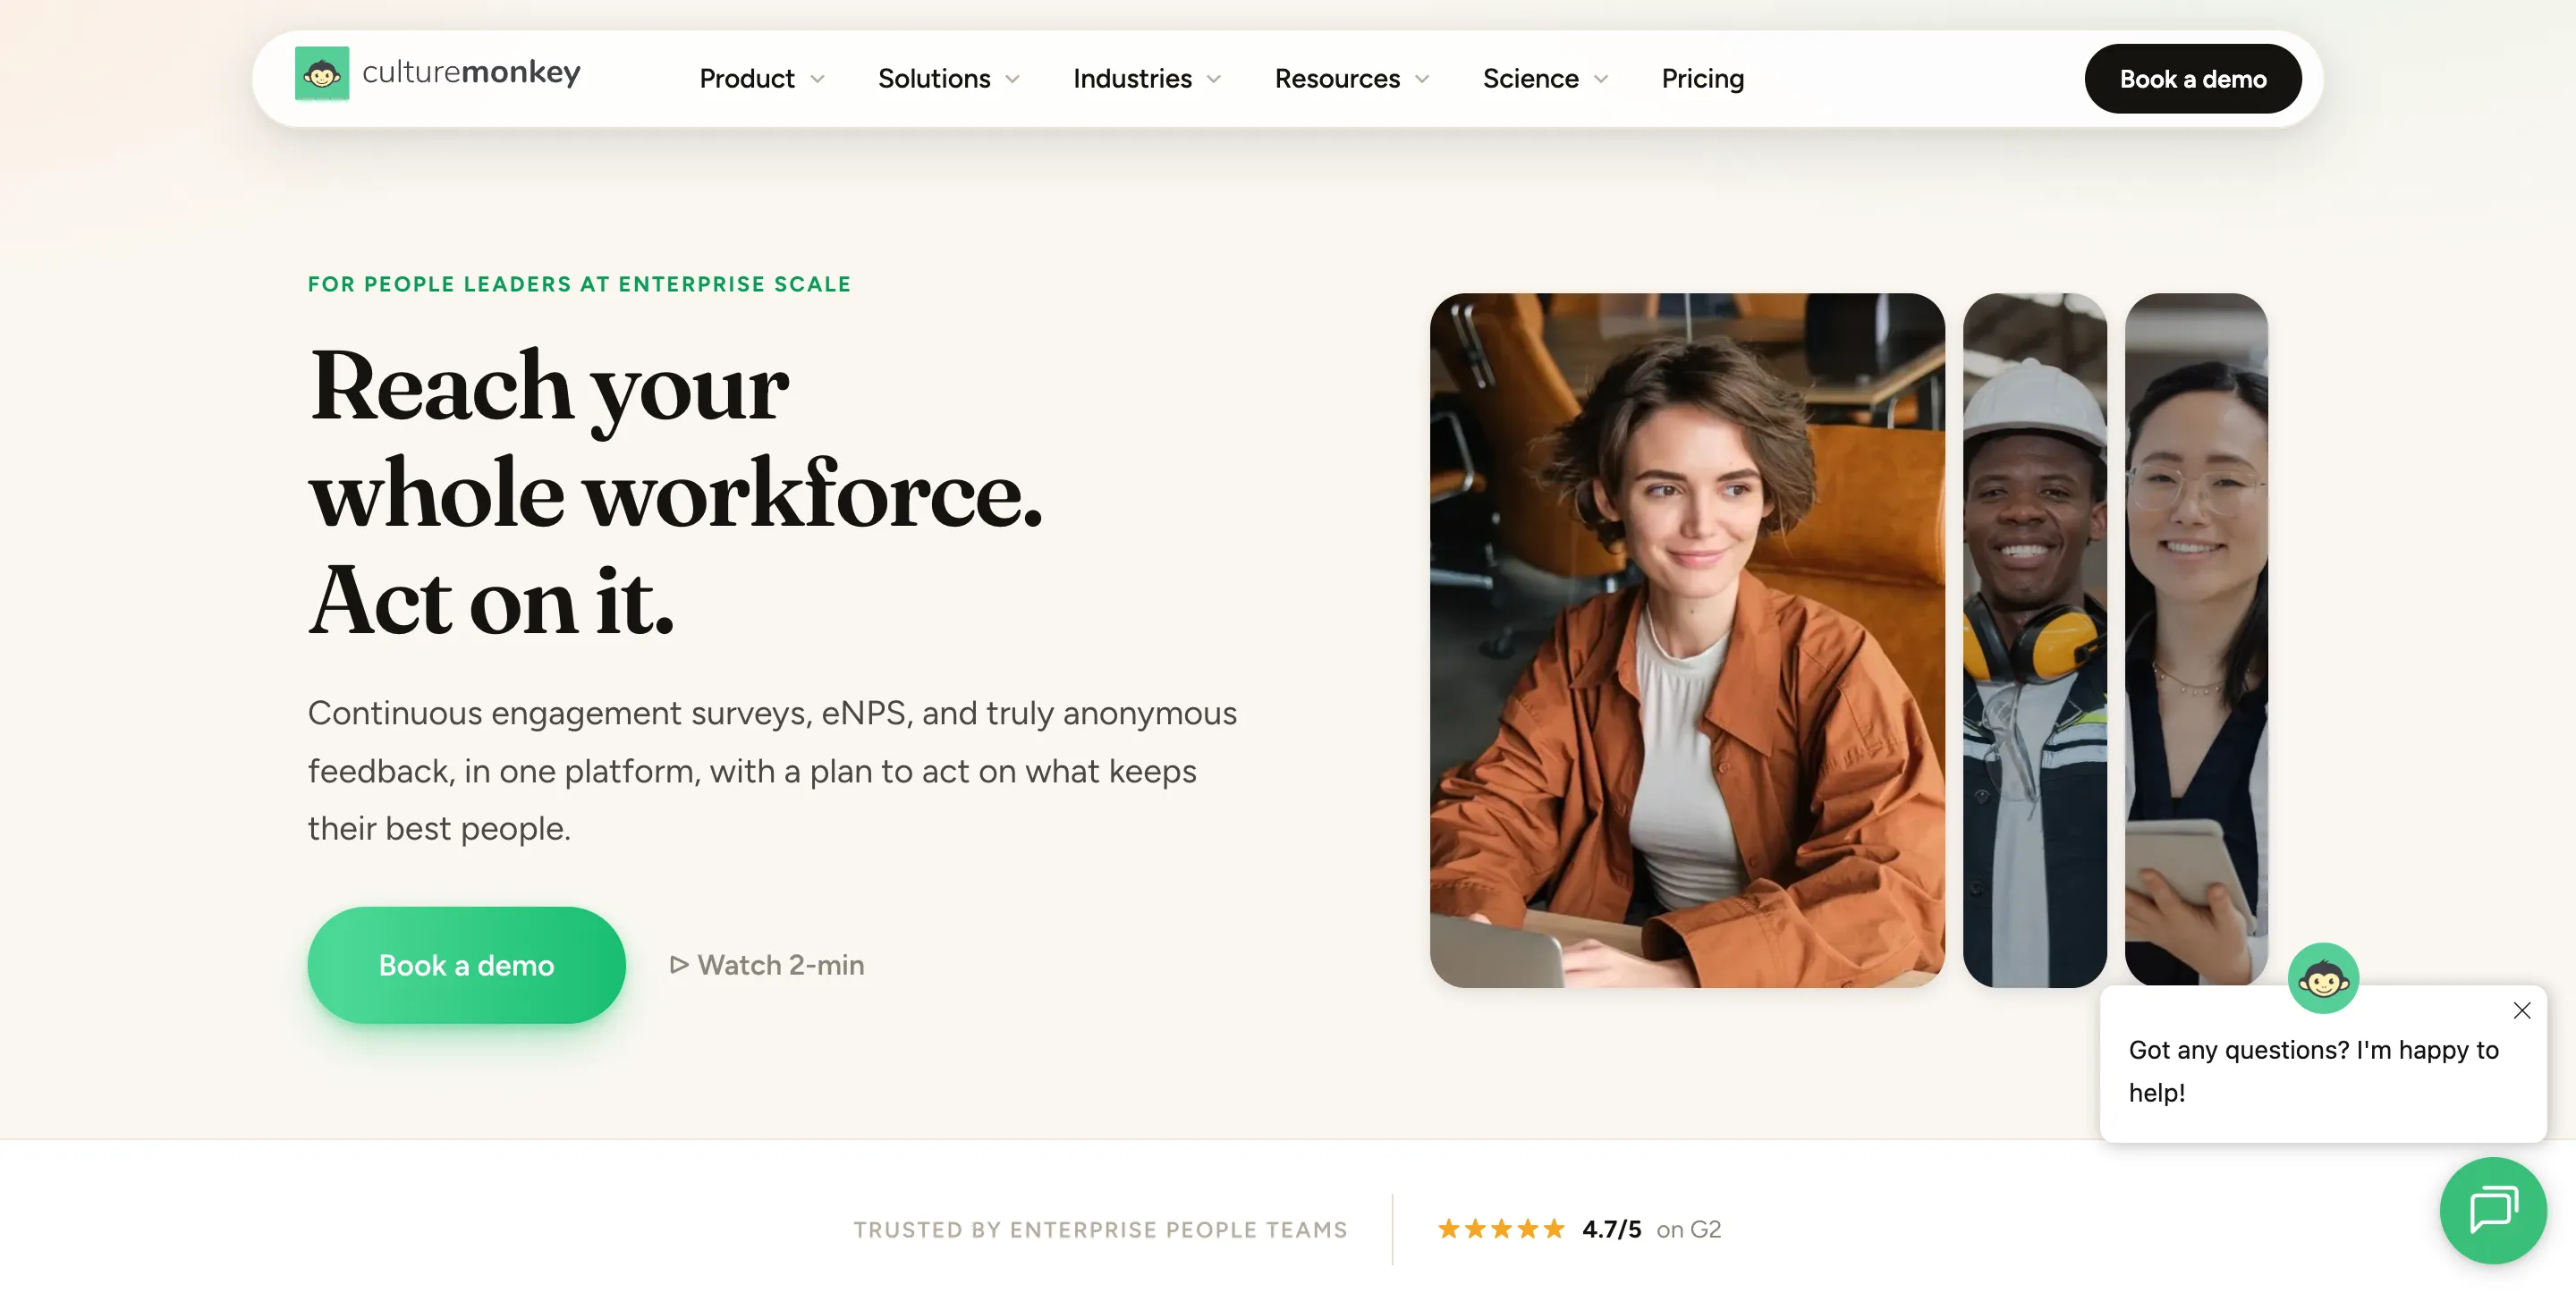Click the 4.7/5 rating text

point(1611,1229)
